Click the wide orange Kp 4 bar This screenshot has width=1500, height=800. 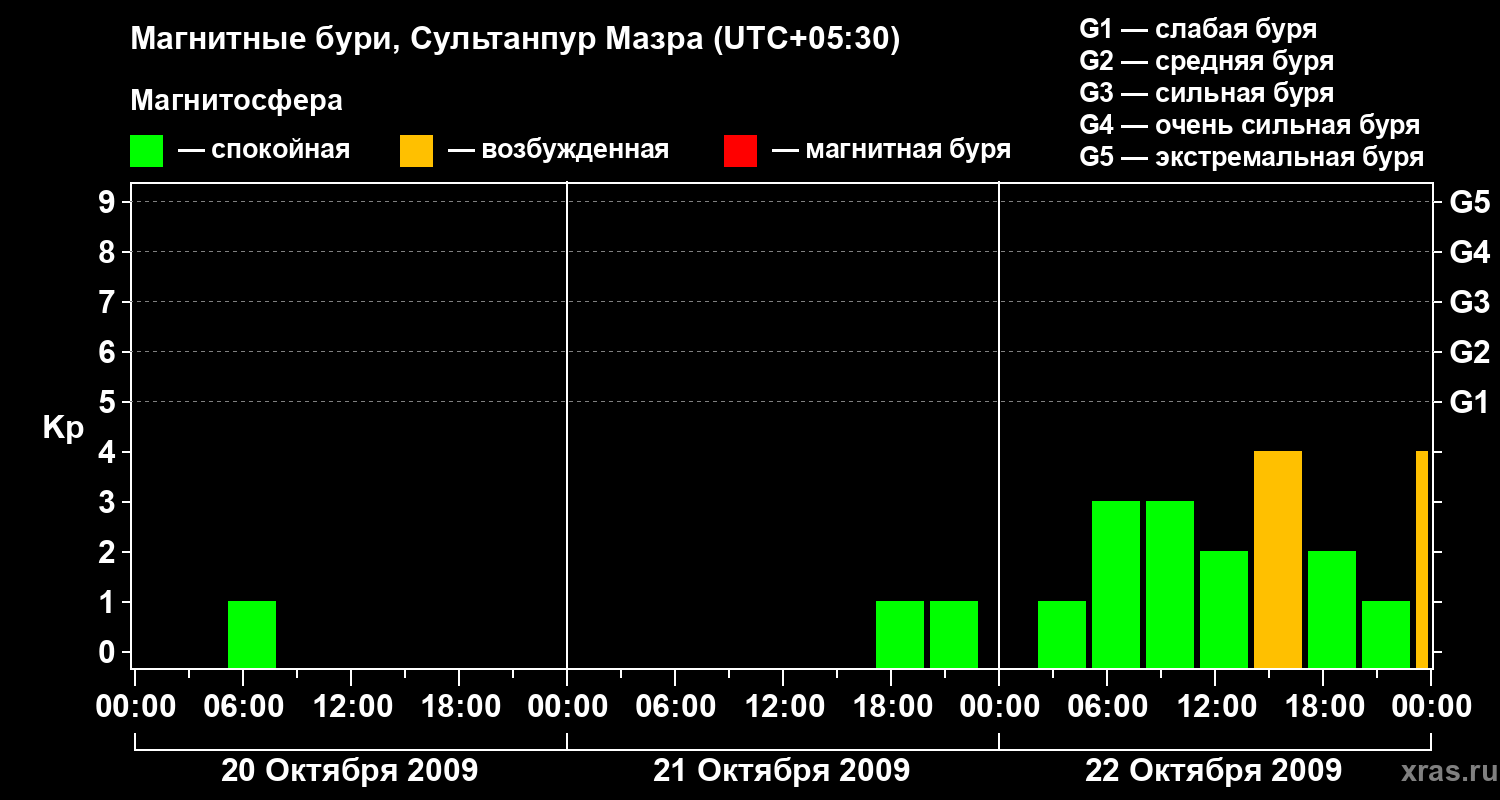pos(1277,559)
